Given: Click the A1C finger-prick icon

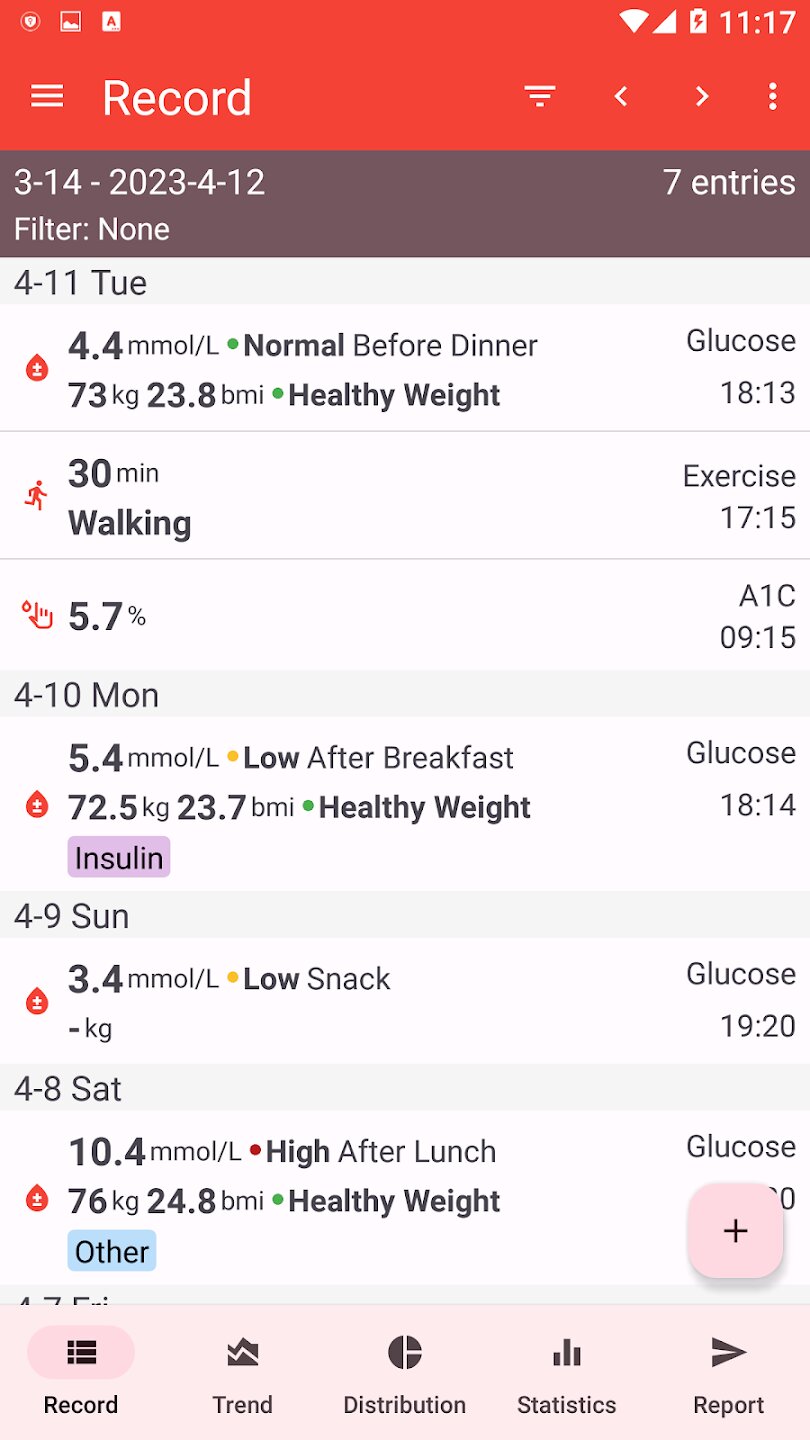Looking at the screenshot, I should click(37, 615).
